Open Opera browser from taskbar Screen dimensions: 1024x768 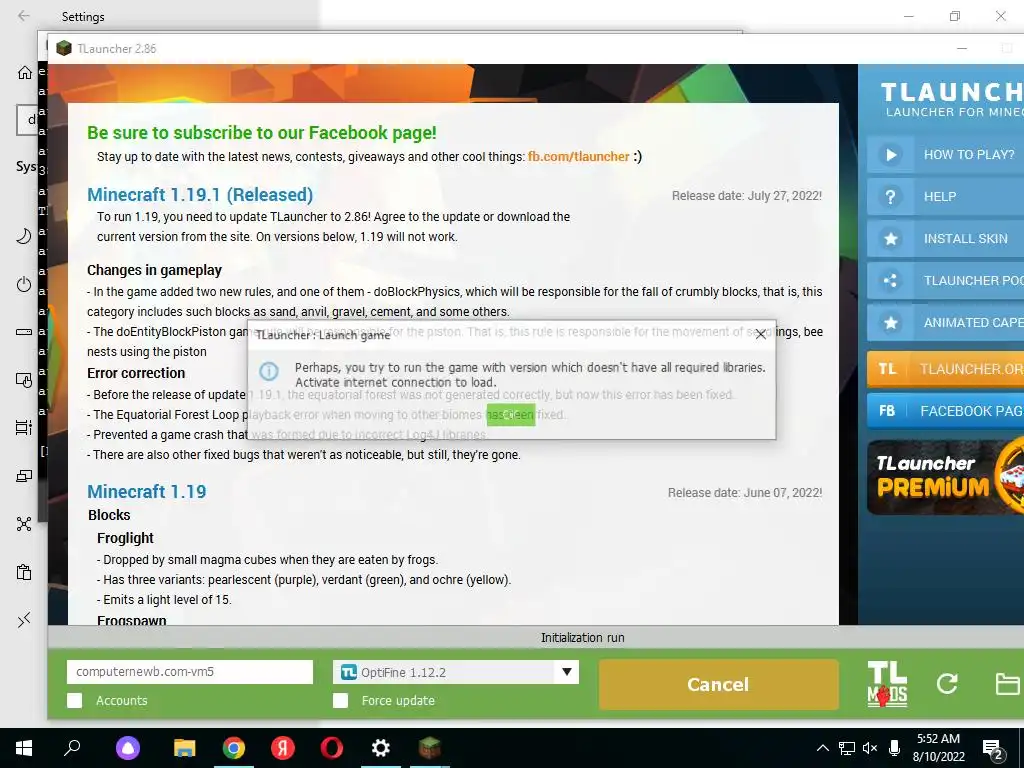(332, 748)
